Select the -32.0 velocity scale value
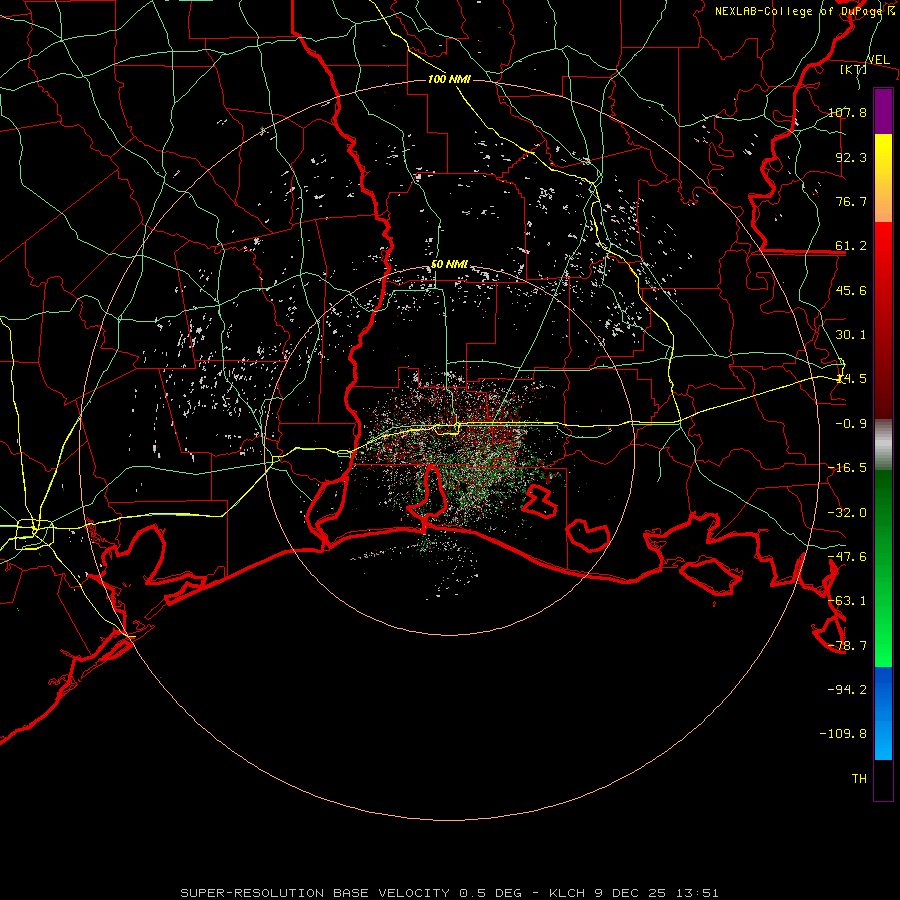Screen dimensions: 900x900 [x=847, y=513]
